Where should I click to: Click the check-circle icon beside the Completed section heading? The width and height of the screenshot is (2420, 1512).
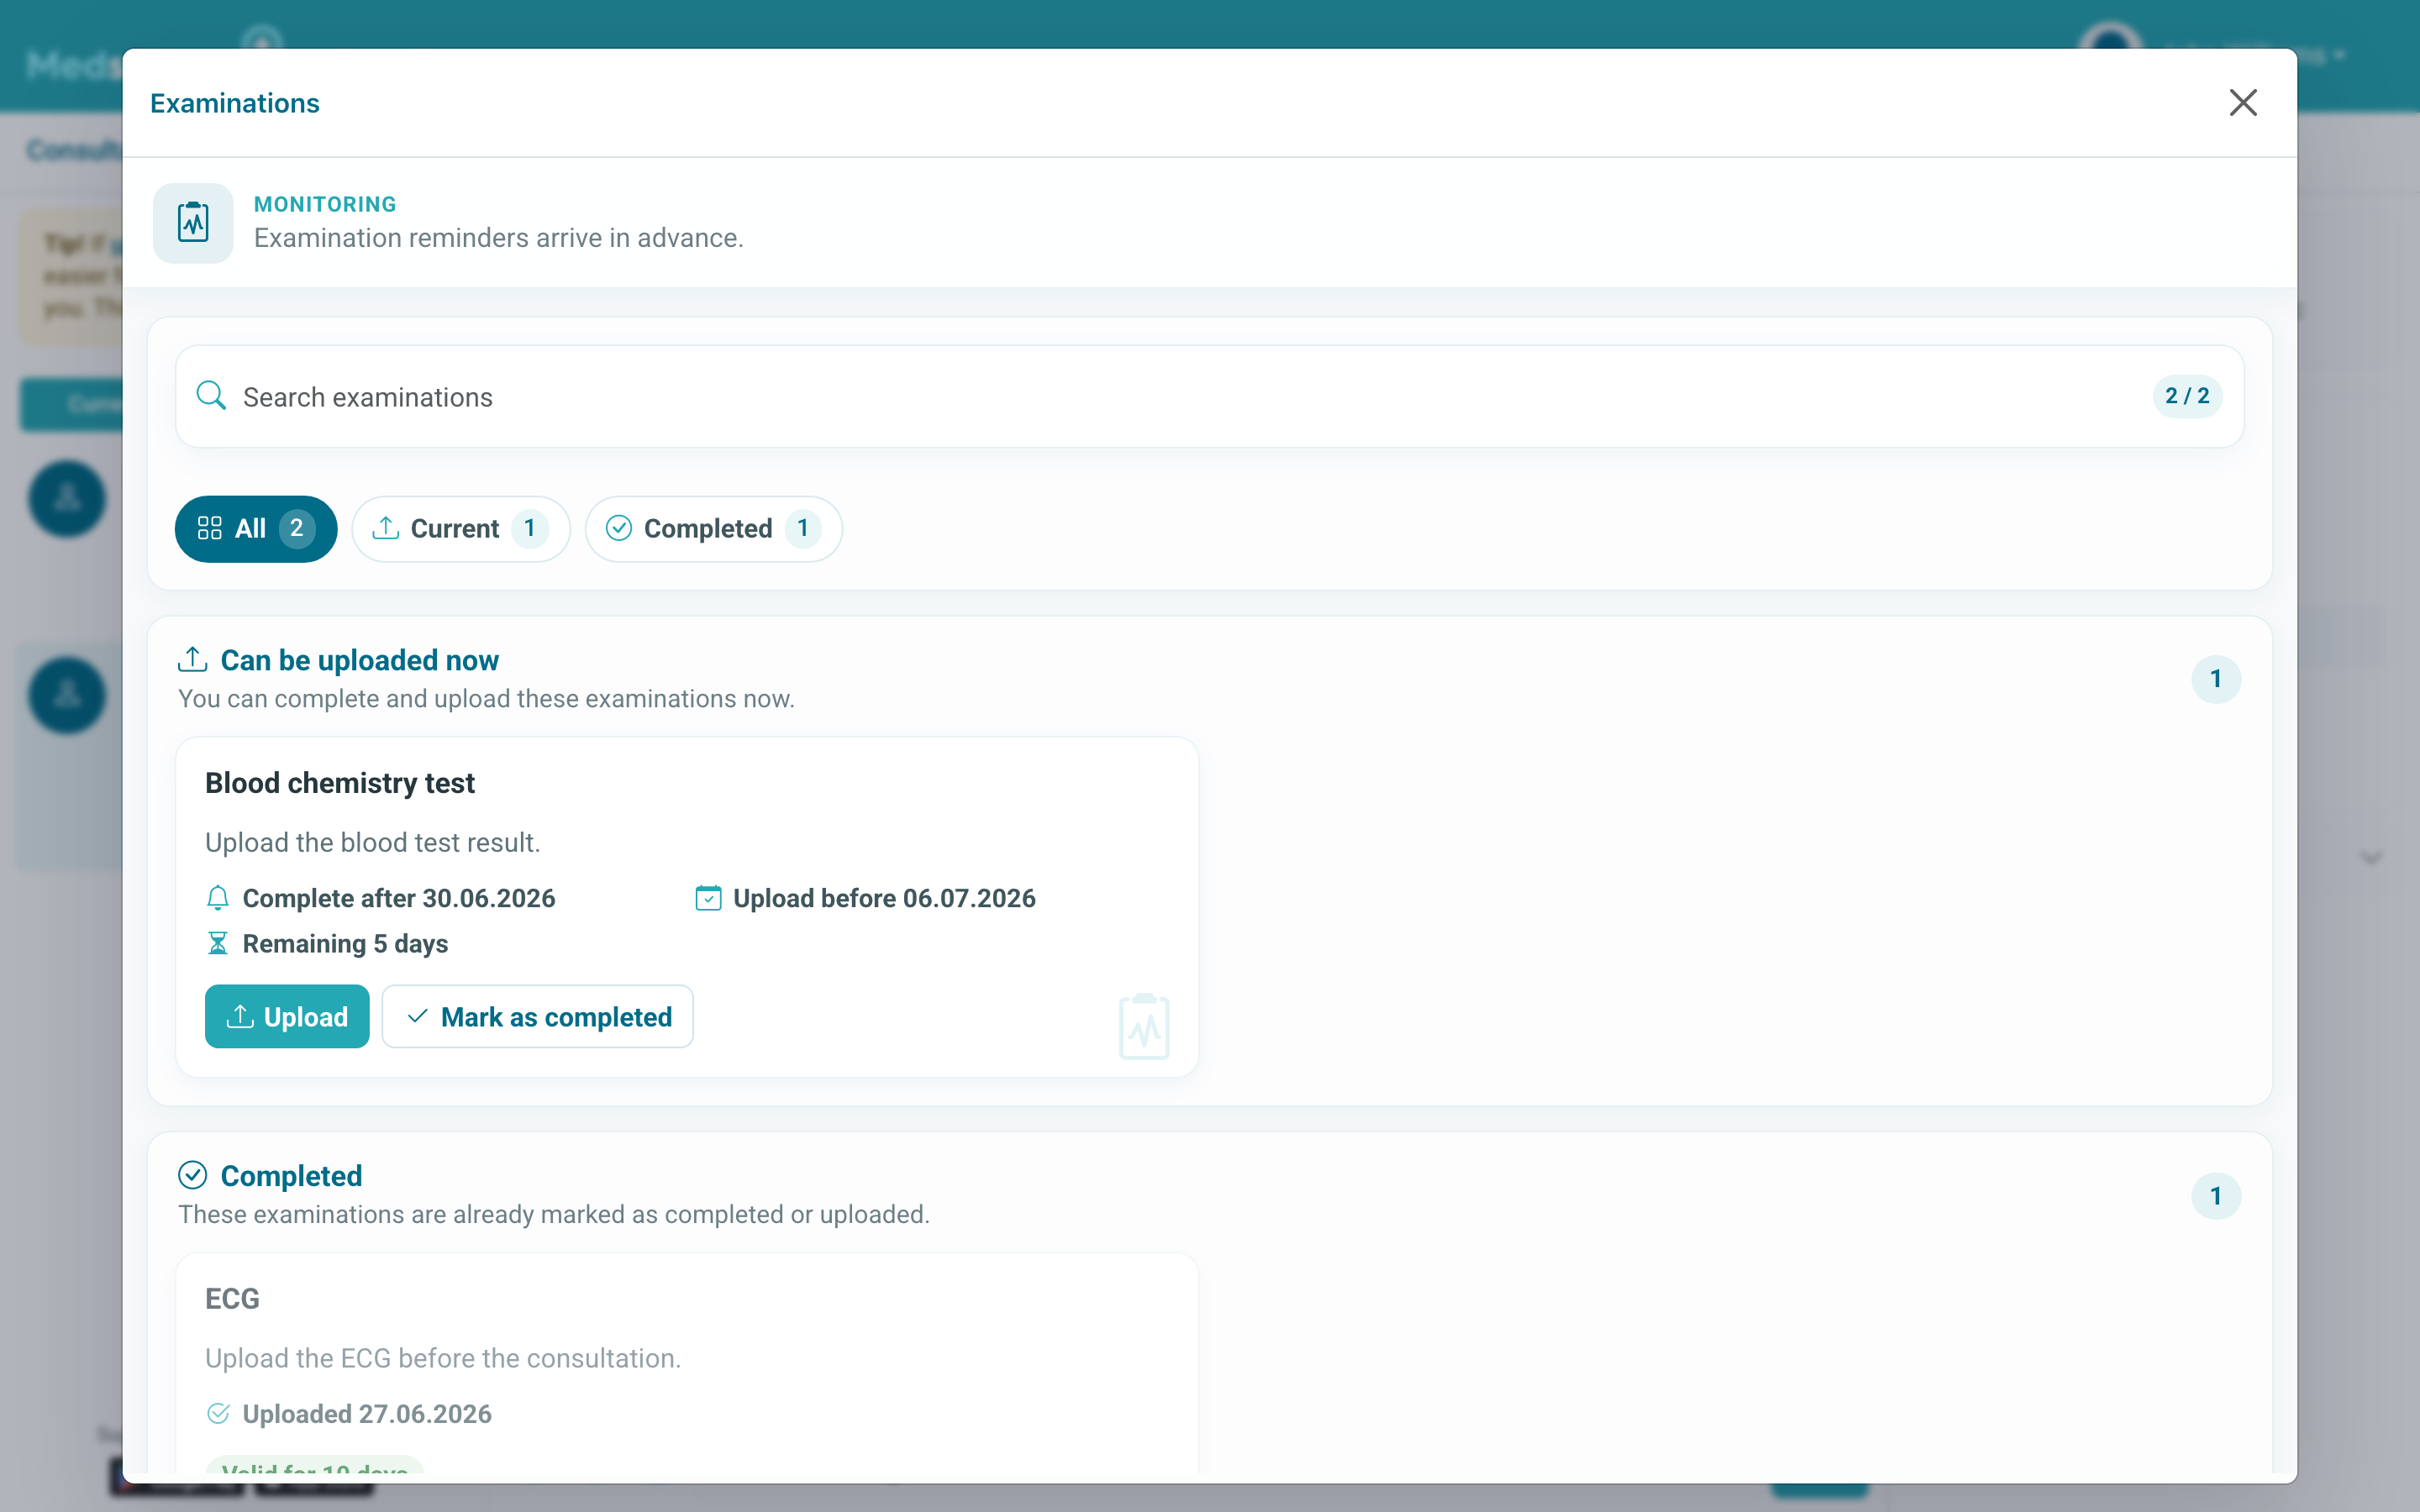point(192,1175)
